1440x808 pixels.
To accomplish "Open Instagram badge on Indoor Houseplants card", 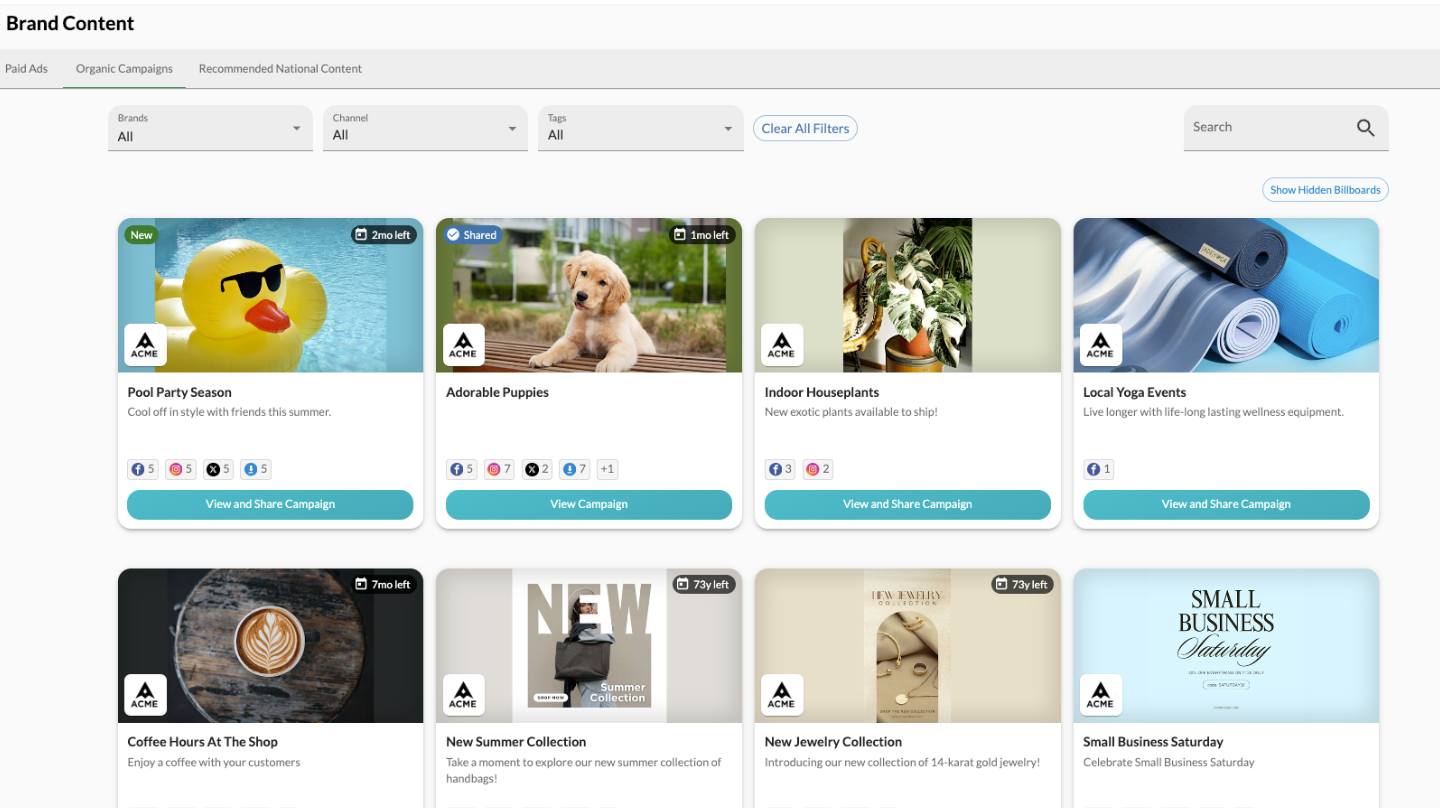I will [818, 469].
